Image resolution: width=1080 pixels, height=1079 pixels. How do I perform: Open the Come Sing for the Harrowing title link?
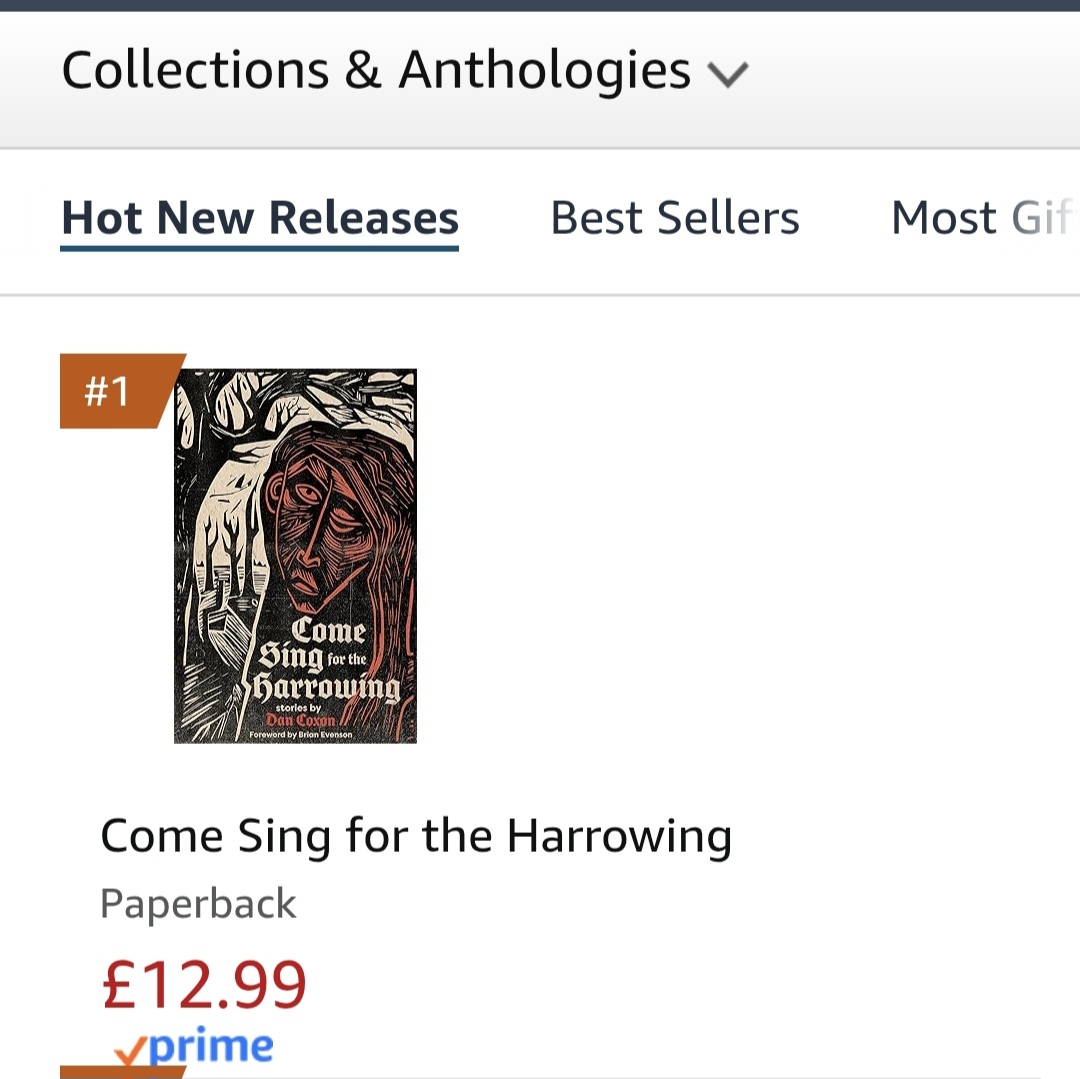click(416, 836)
